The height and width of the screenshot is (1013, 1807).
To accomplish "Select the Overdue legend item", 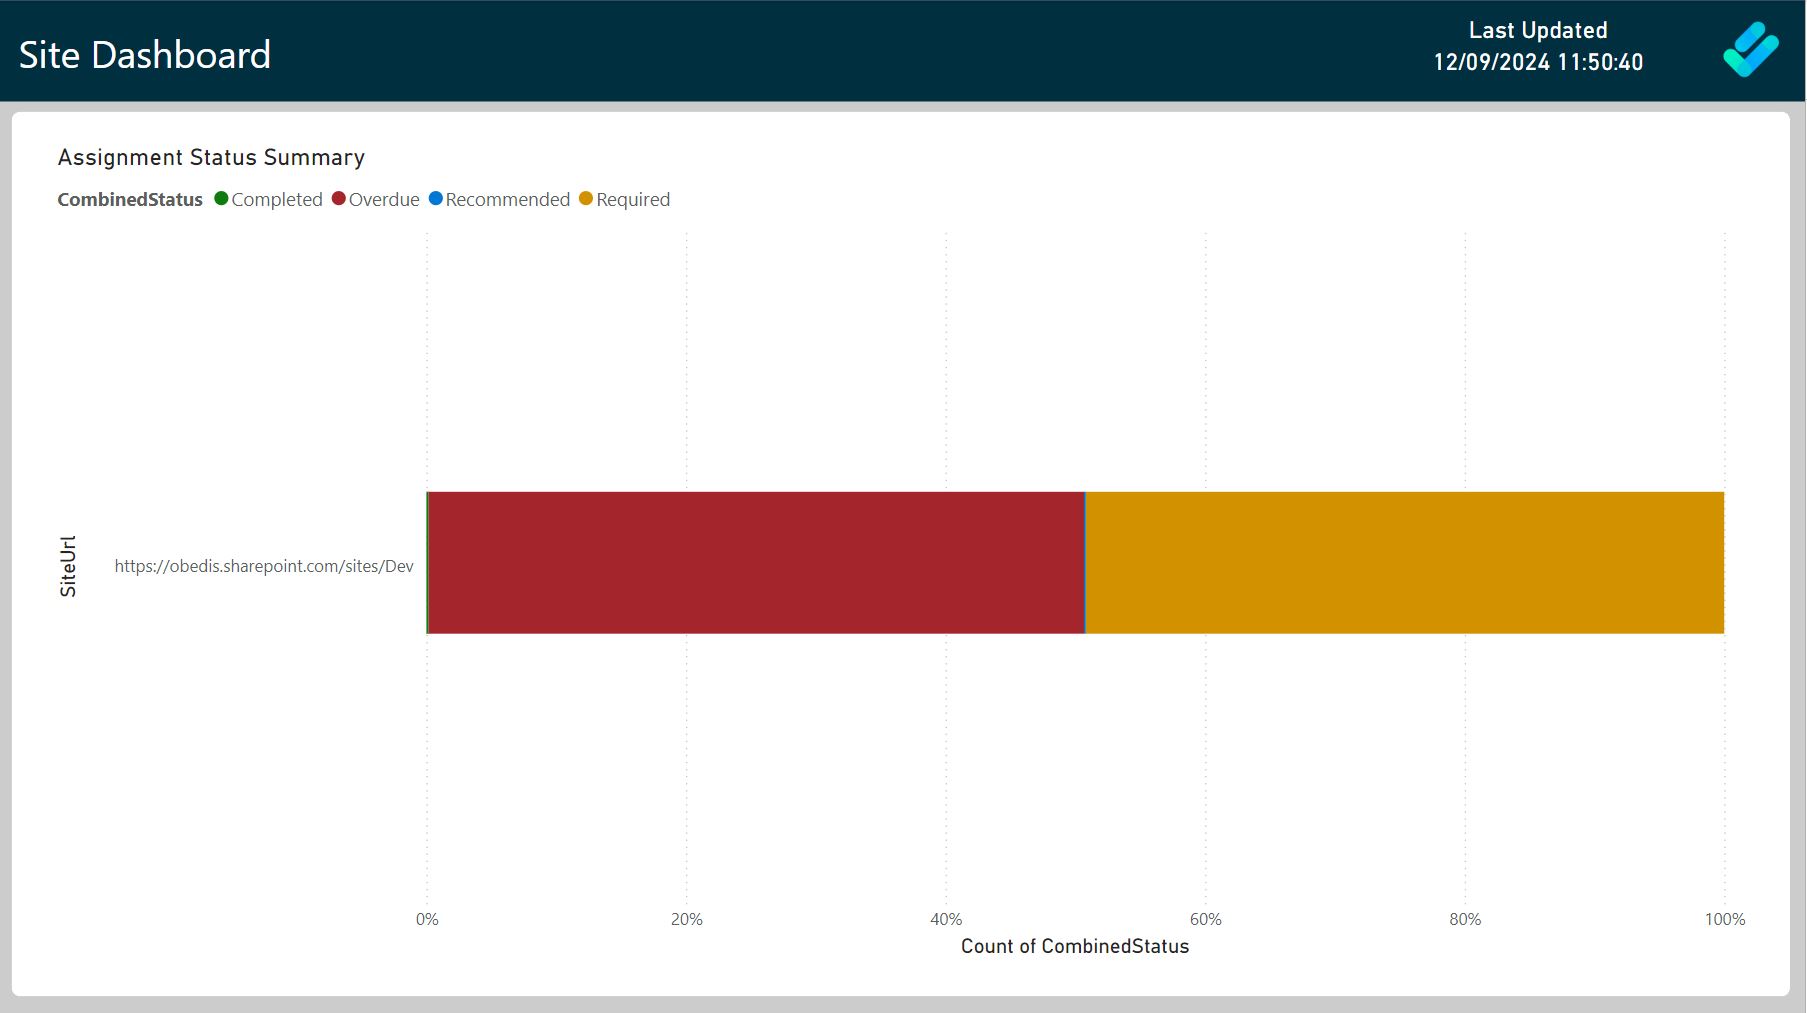I will coord(376,199).
